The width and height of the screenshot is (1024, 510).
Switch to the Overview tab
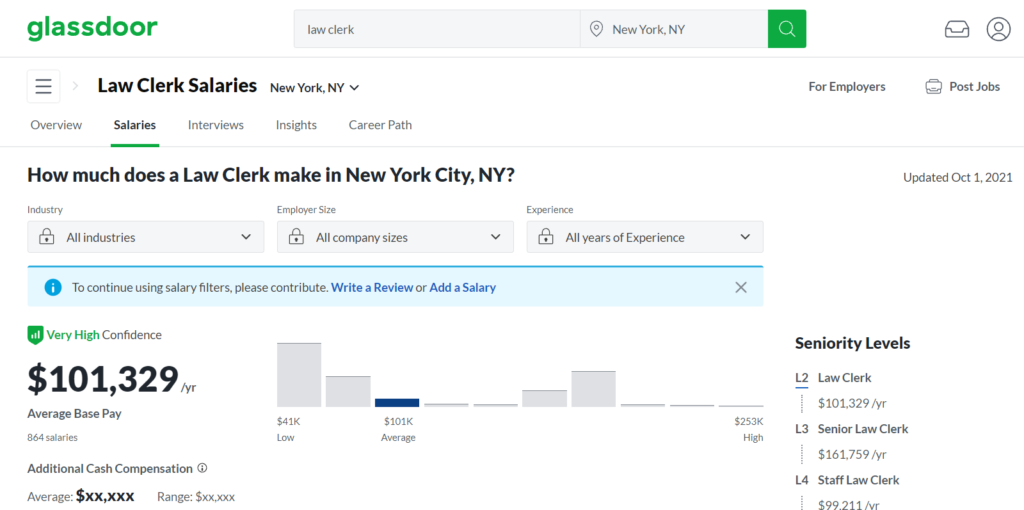coord(56,125)
